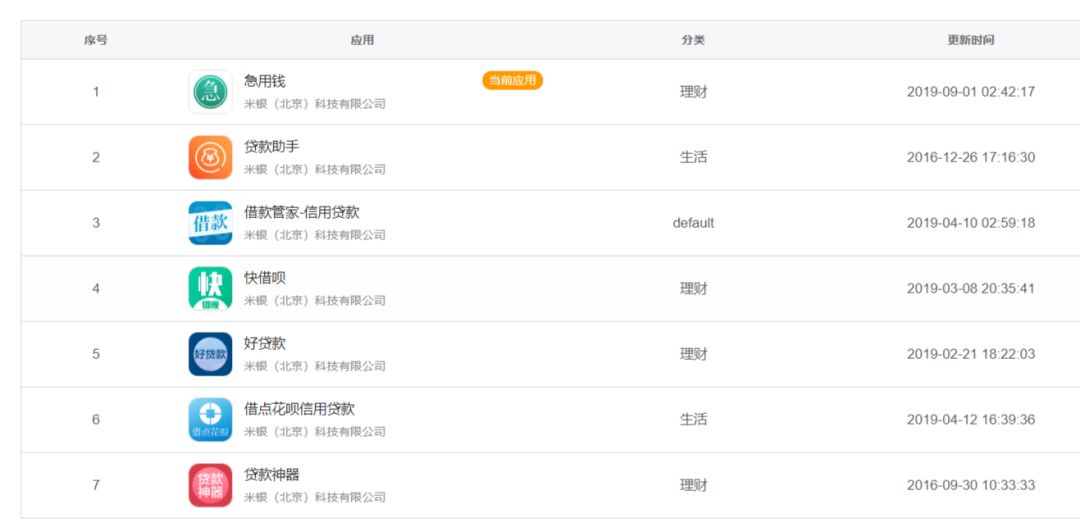Click the default category in row 3
Viewport: 1080px width, 527px height.
[x=693, y=223]
